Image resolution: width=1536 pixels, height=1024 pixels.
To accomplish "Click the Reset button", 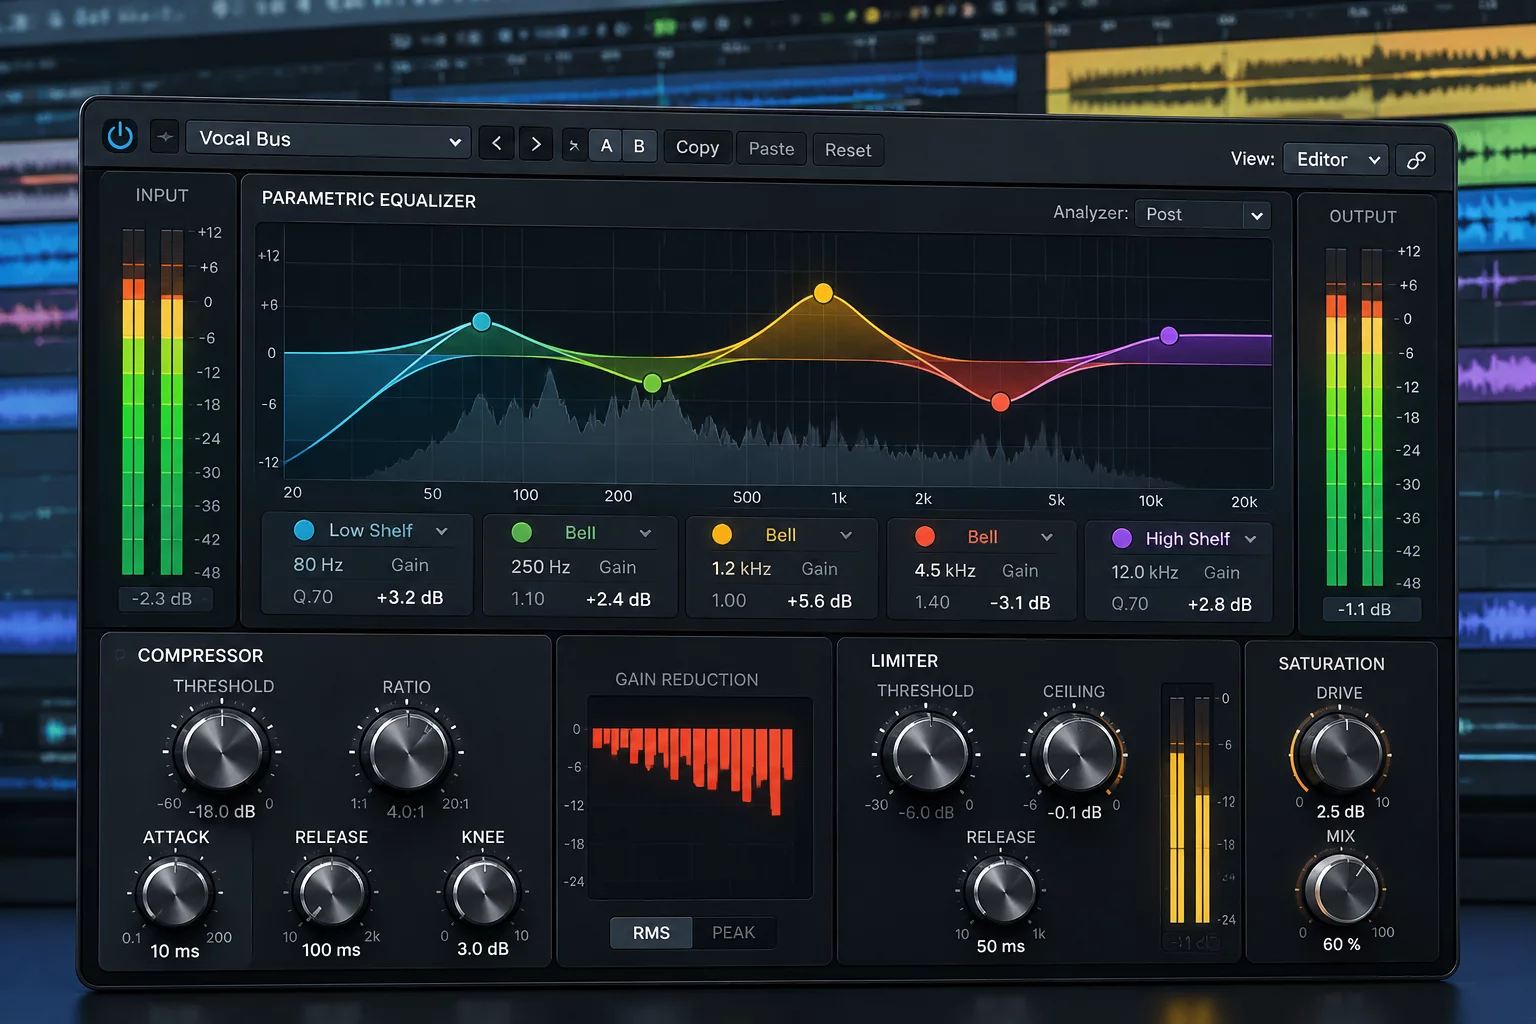I will (848, 150).
